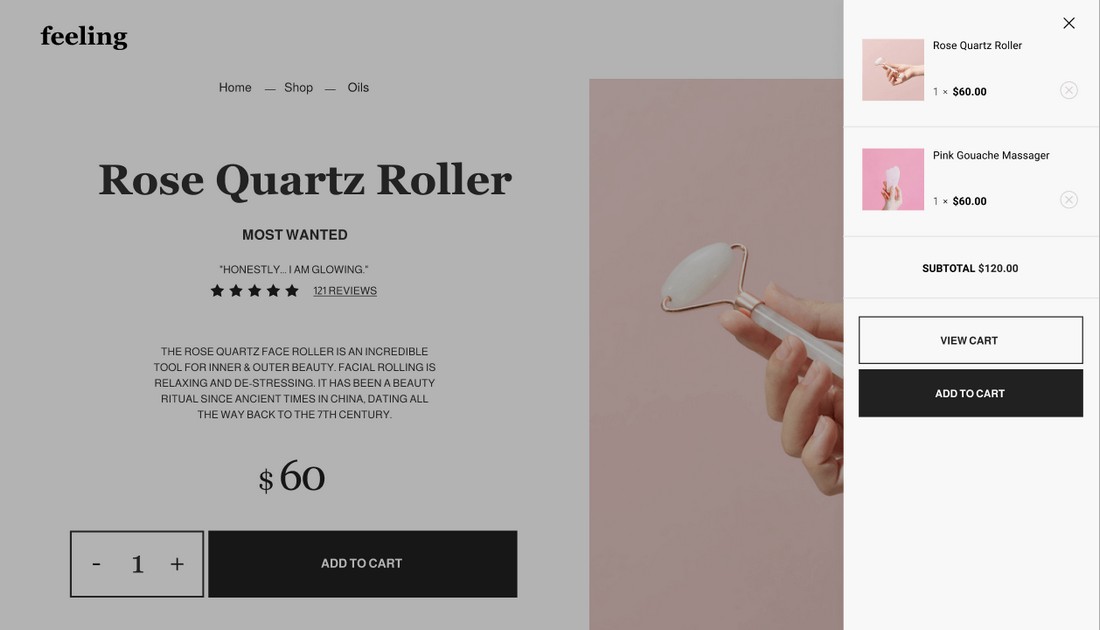Click the quantity number field
Viewport: 1100px width, 630px height.
[x=138, y=563]
